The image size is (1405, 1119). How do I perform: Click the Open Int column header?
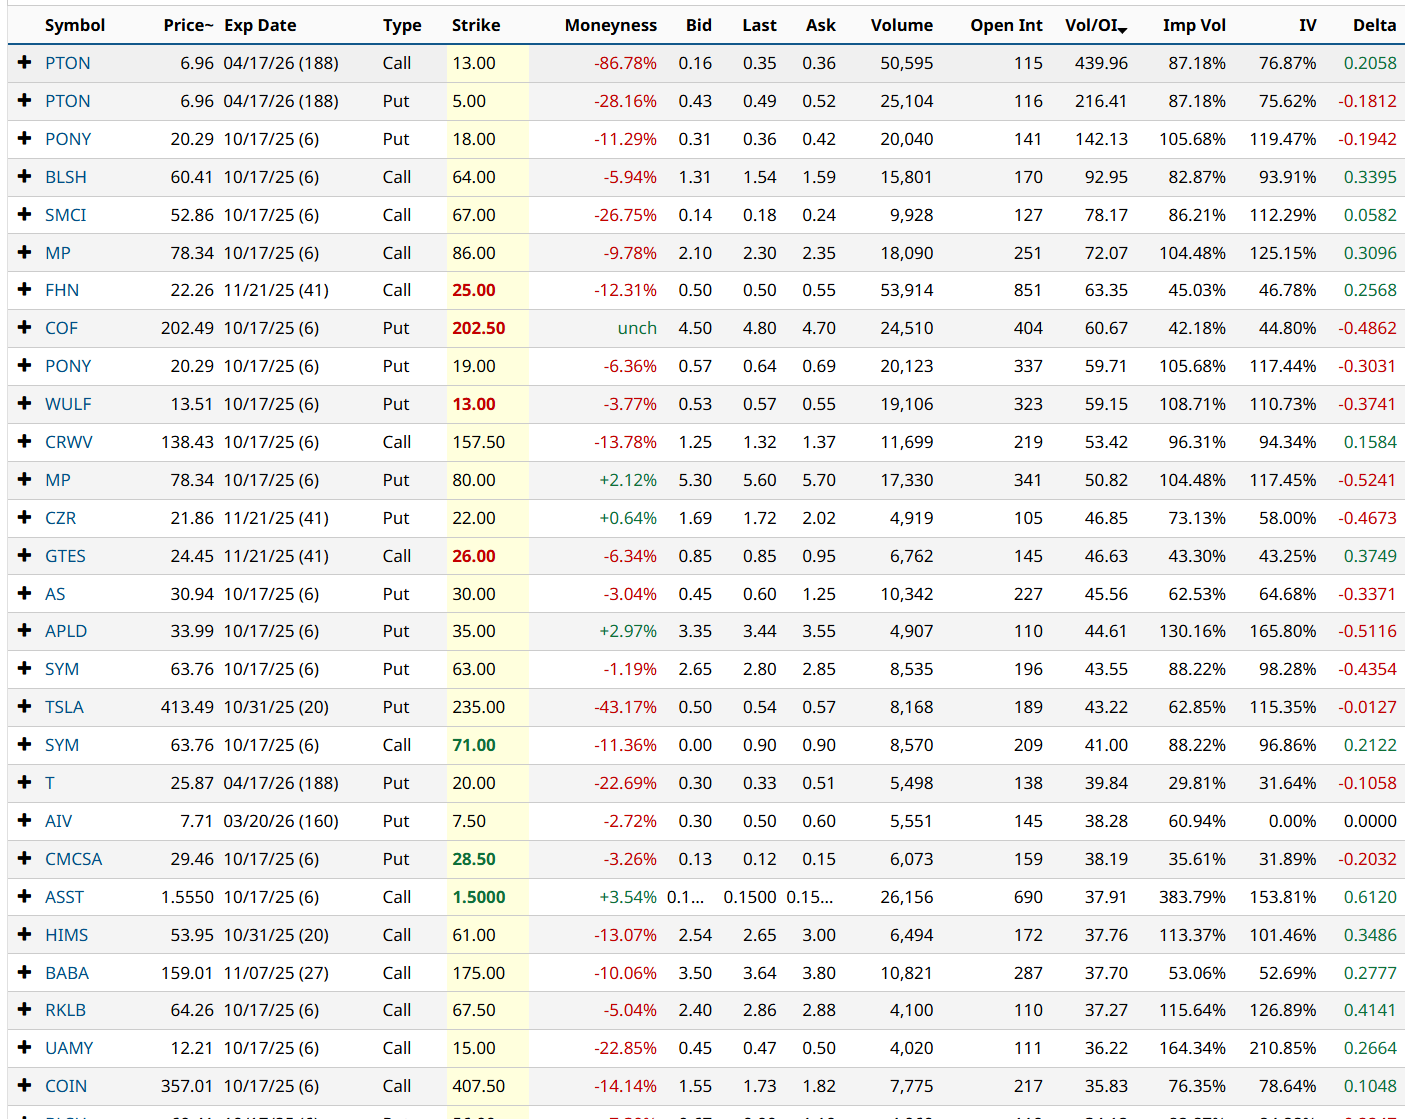(1006, 25)
